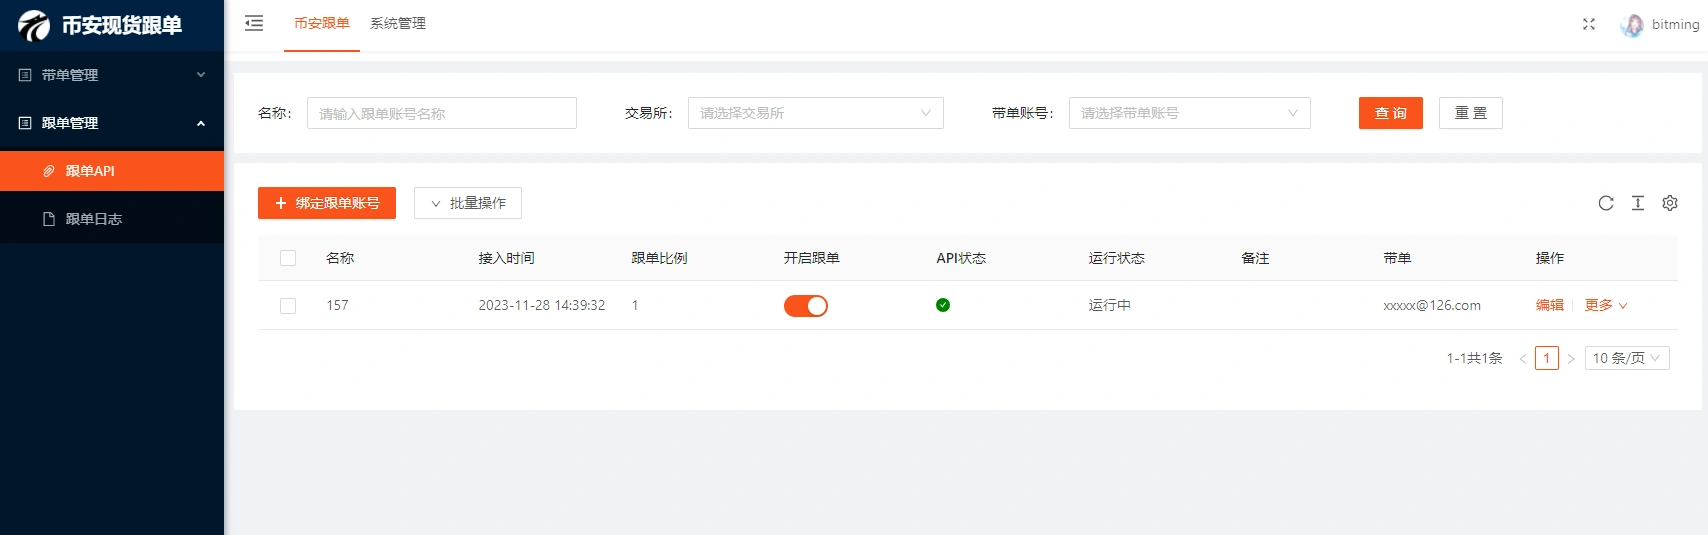Toggle off the 开启跟单 switch
The height and width of the screenshot is (535, 1708).
(x=805, y=306)
